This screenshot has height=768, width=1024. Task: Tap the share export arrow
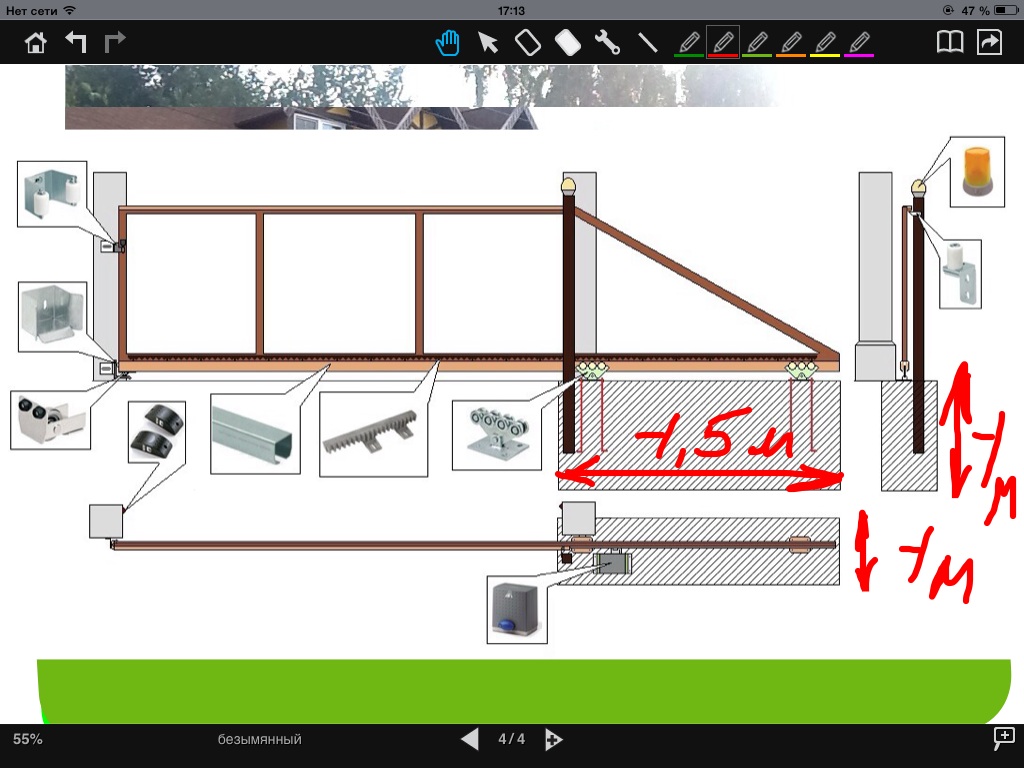[x=989, y=42]
